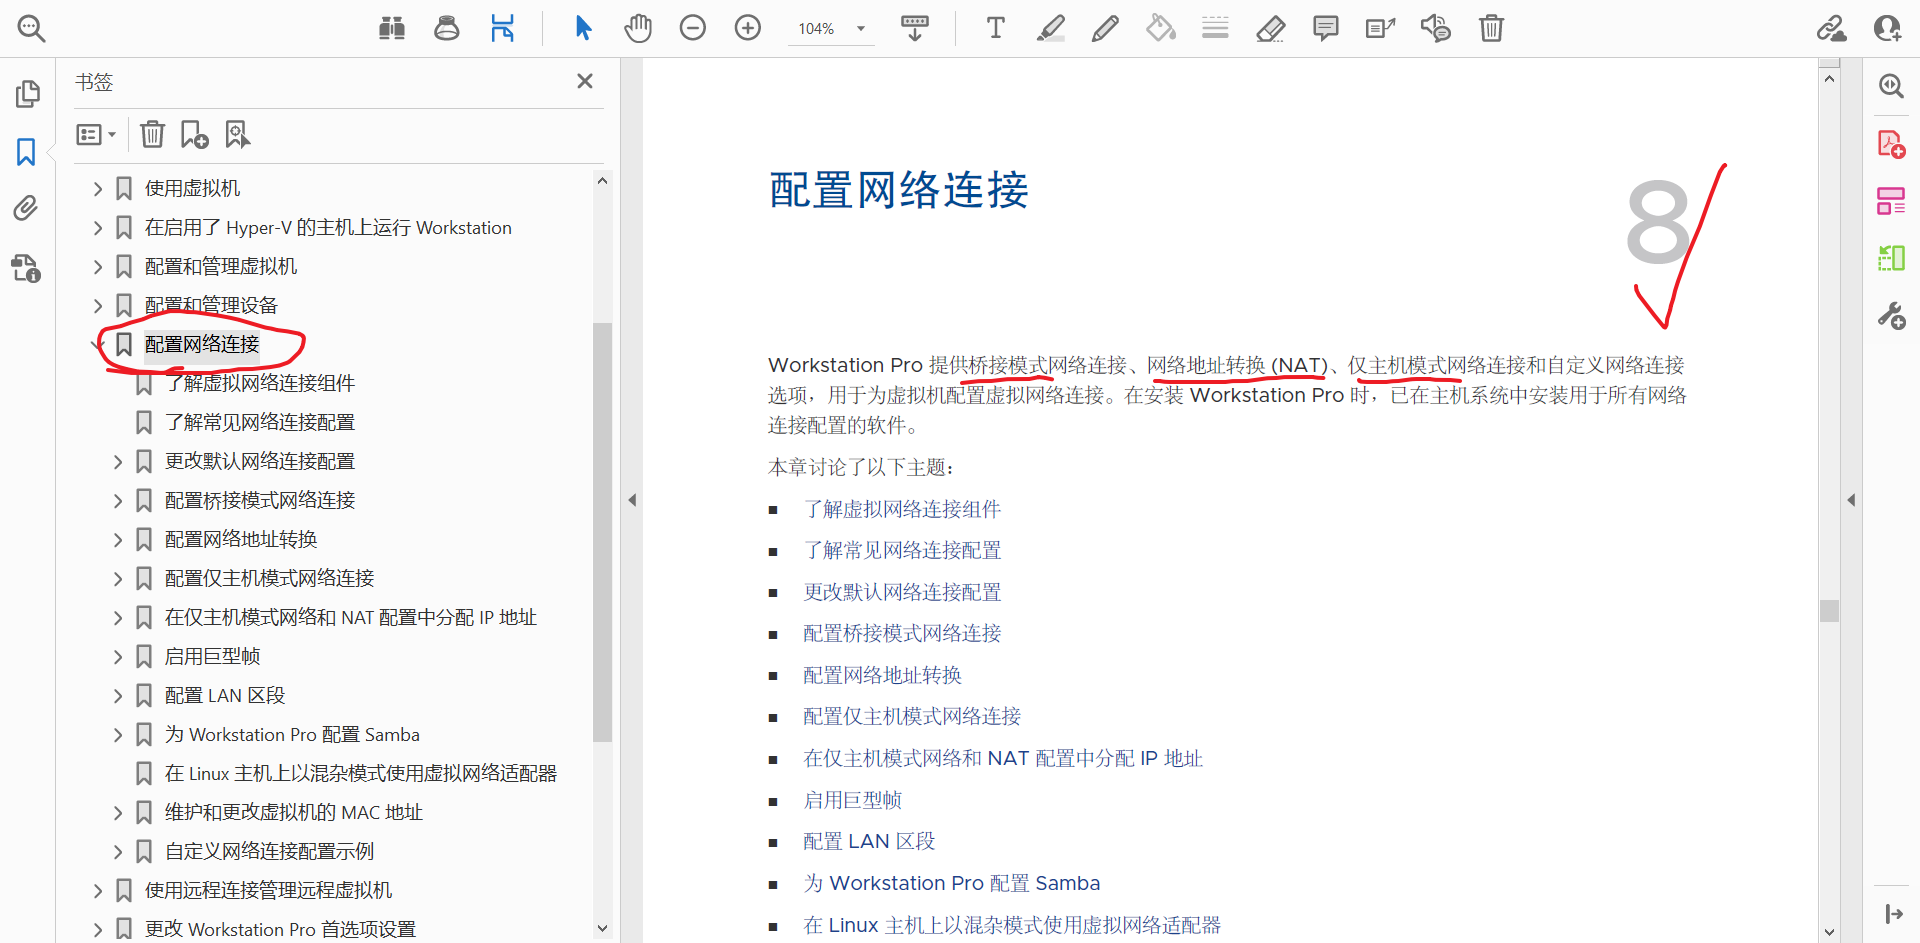Expand the 配置和管理虚拟机 bookmark

pyautogui.click(x=97, y=266)
